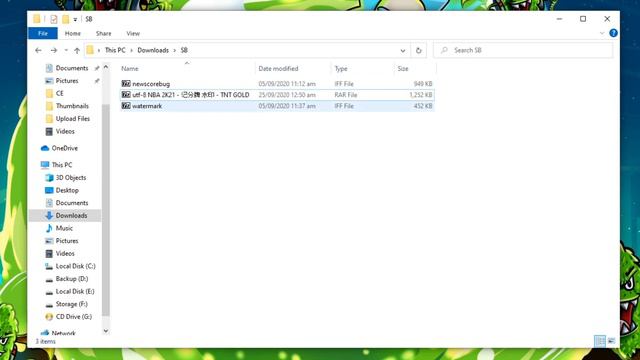Click the watermark file icon

click(x=126, y=105)
